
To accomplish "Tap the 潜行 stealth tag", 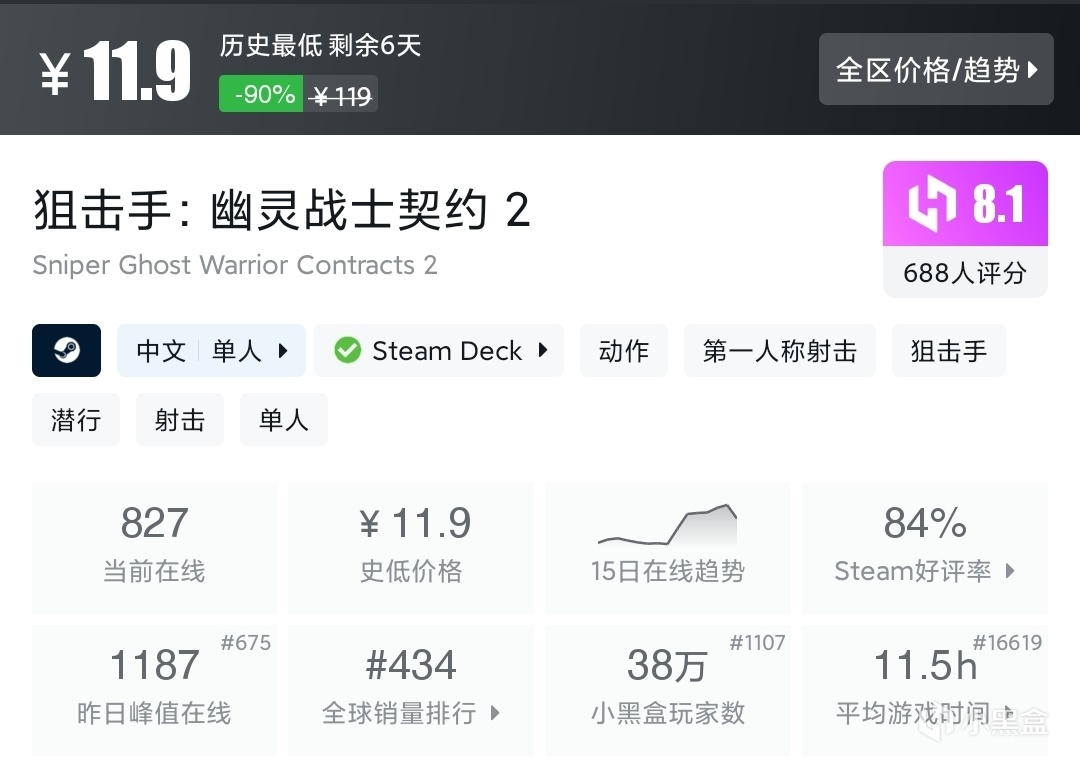I will pyautogui.click(x=75, y=420).
